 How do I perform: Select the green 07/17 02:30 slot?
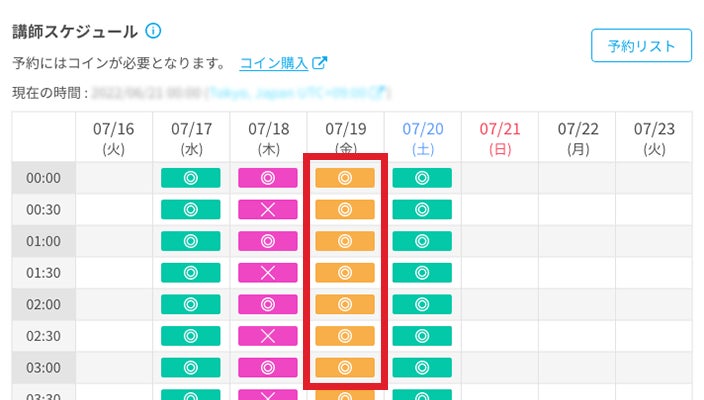(190, 336)
